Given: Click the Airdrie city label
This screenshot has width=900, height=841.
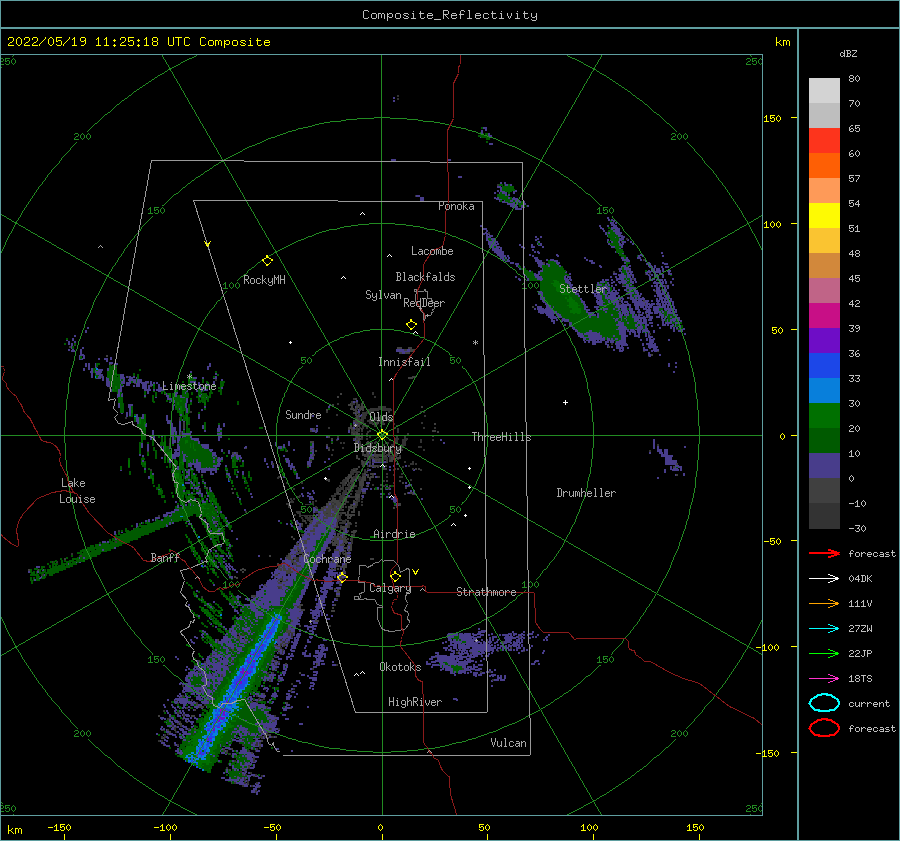Looking at the screenshot, I should coord(394,534).
